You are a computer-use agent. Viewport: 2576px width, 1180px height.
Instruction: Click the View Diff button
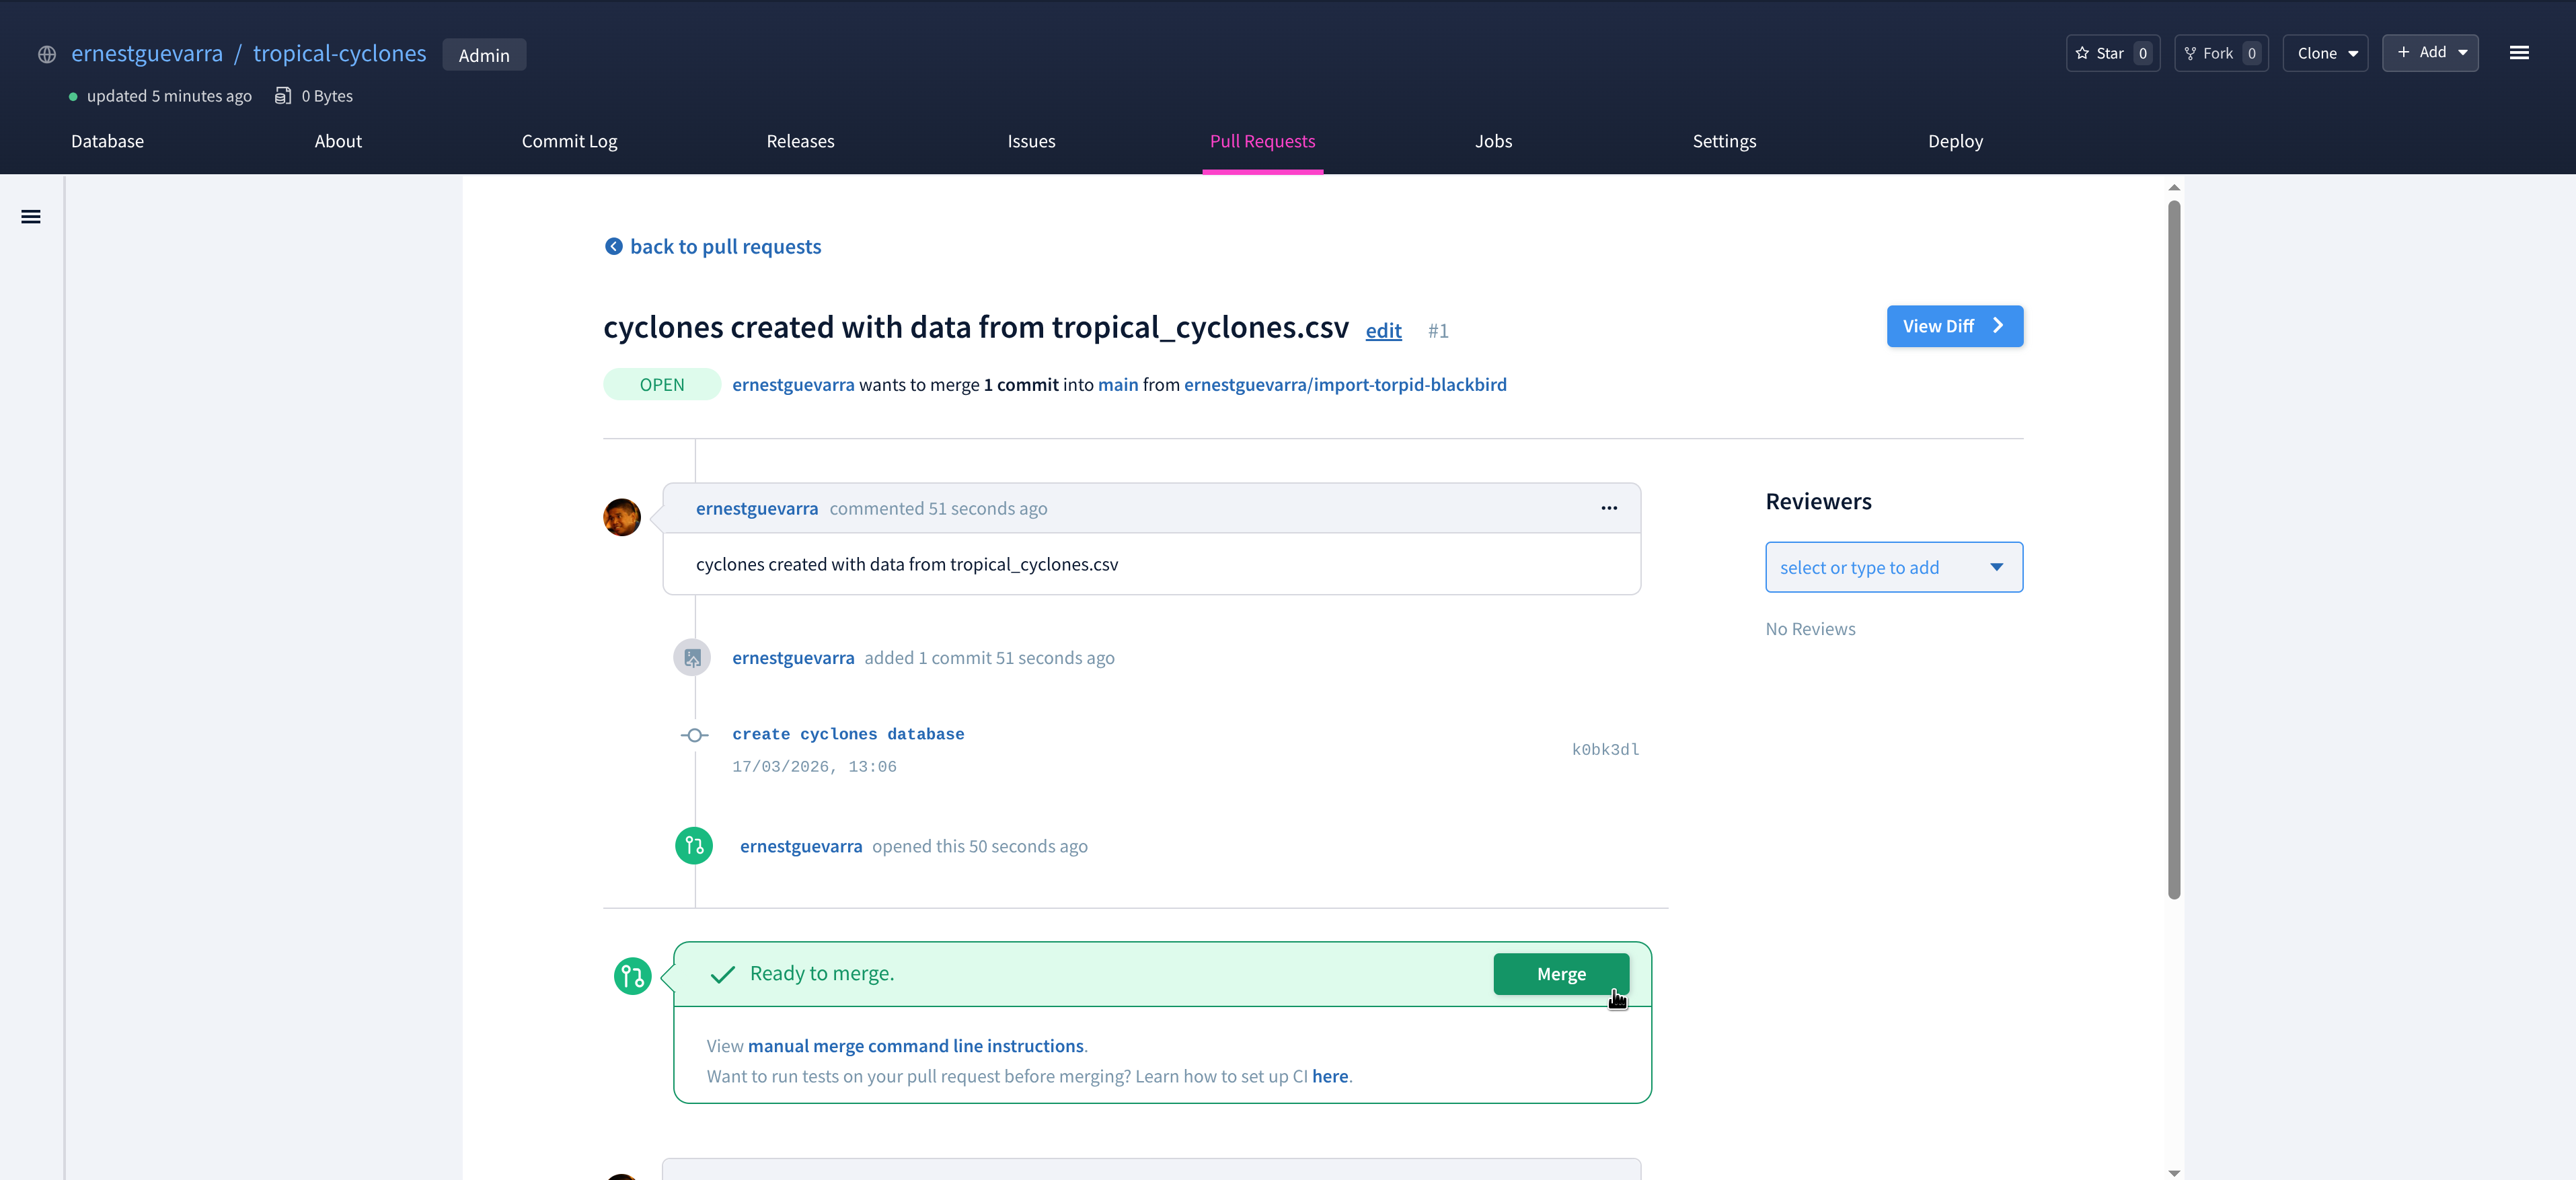pyautogui.click(x=1953, y=326)
